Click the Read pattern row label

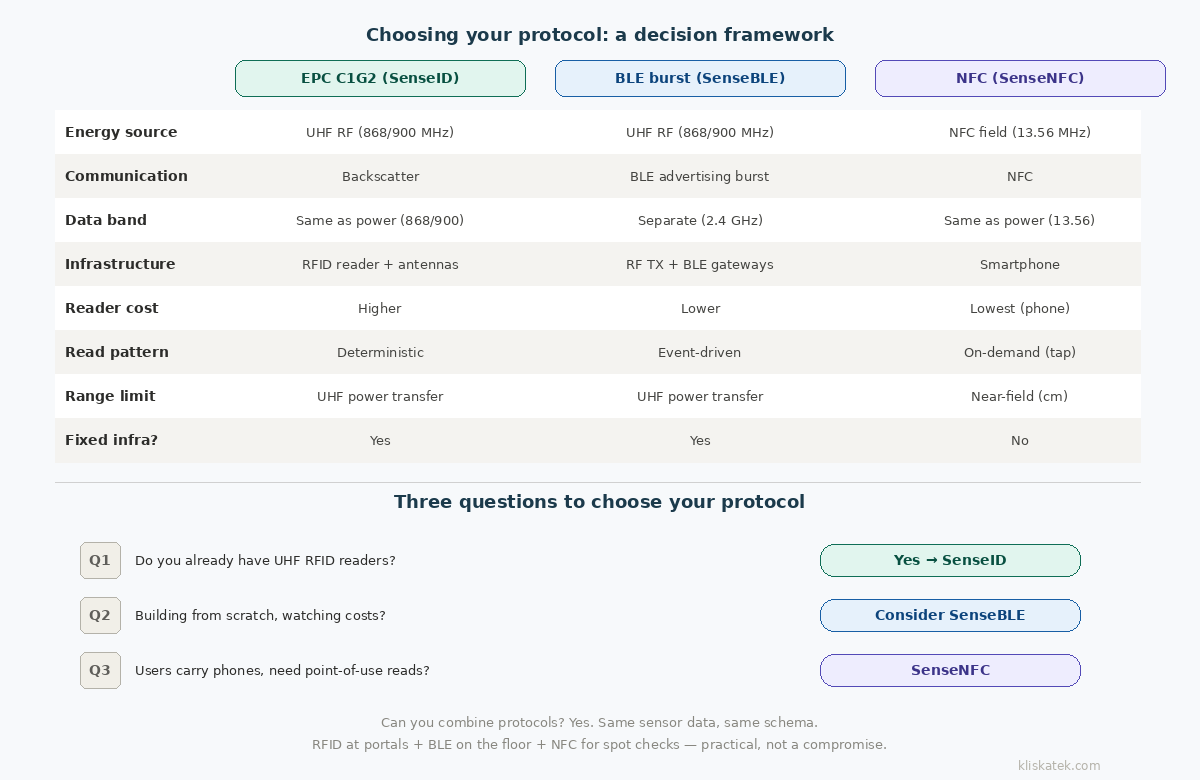[117, 352]
